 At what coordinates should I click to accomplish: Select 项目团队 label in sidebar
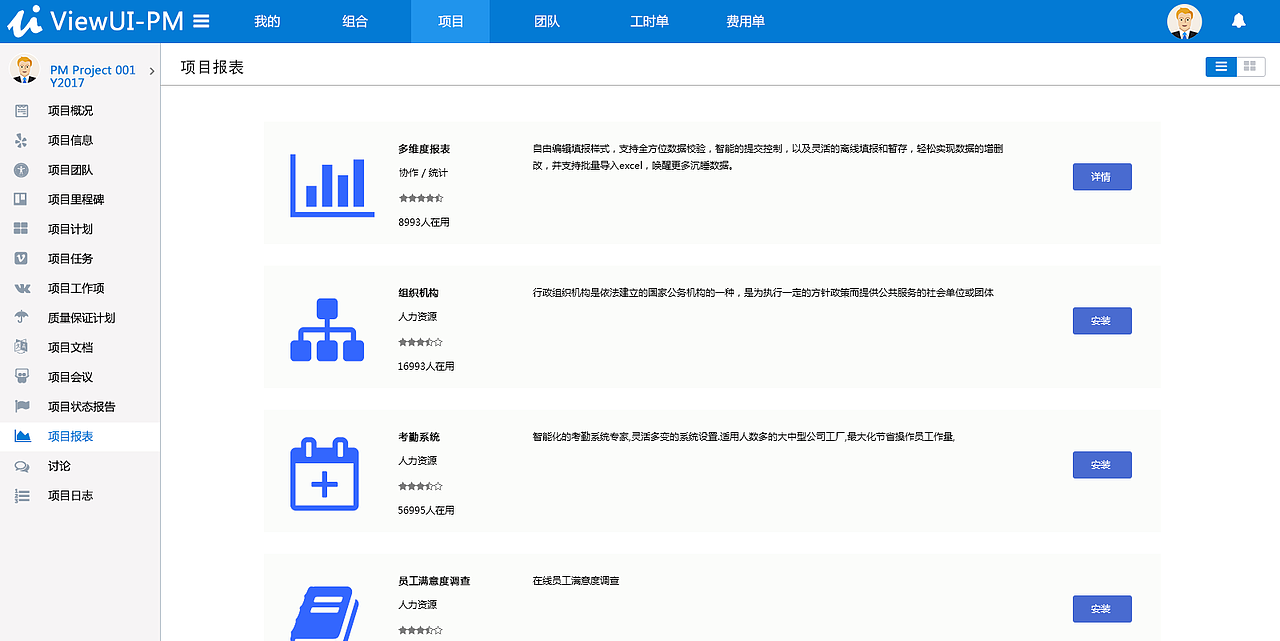point(70,170)
